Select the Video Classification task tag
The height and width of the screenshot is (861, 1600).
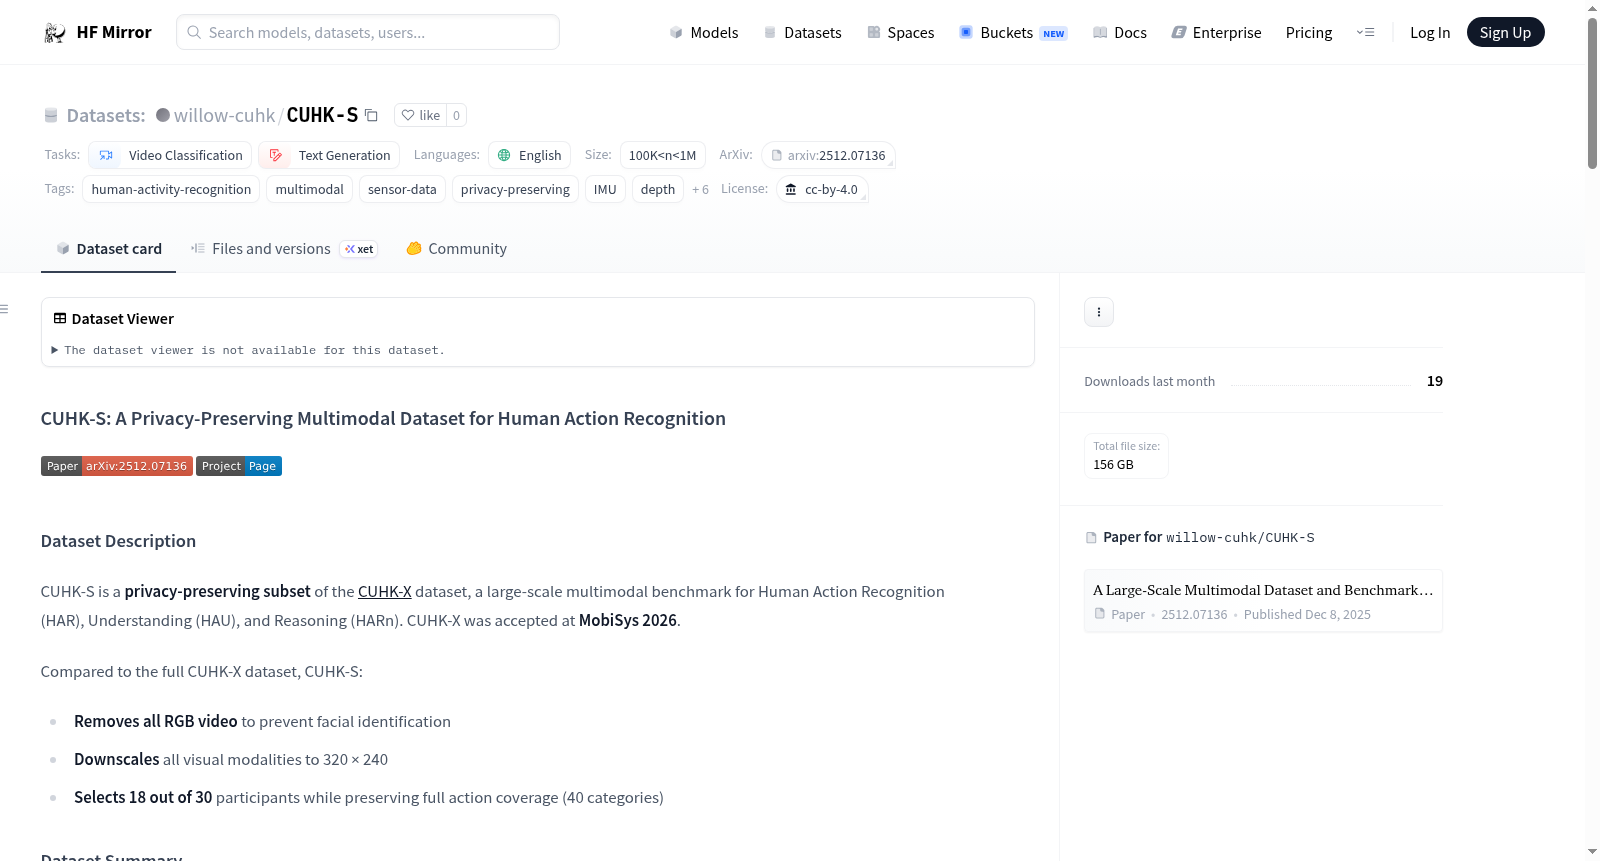point(170,155)
